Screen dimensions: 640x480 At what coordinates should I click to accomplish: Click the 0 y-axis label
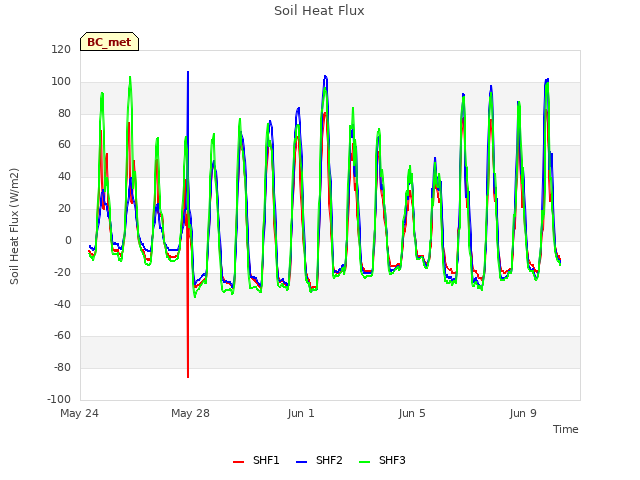(68, 240)
